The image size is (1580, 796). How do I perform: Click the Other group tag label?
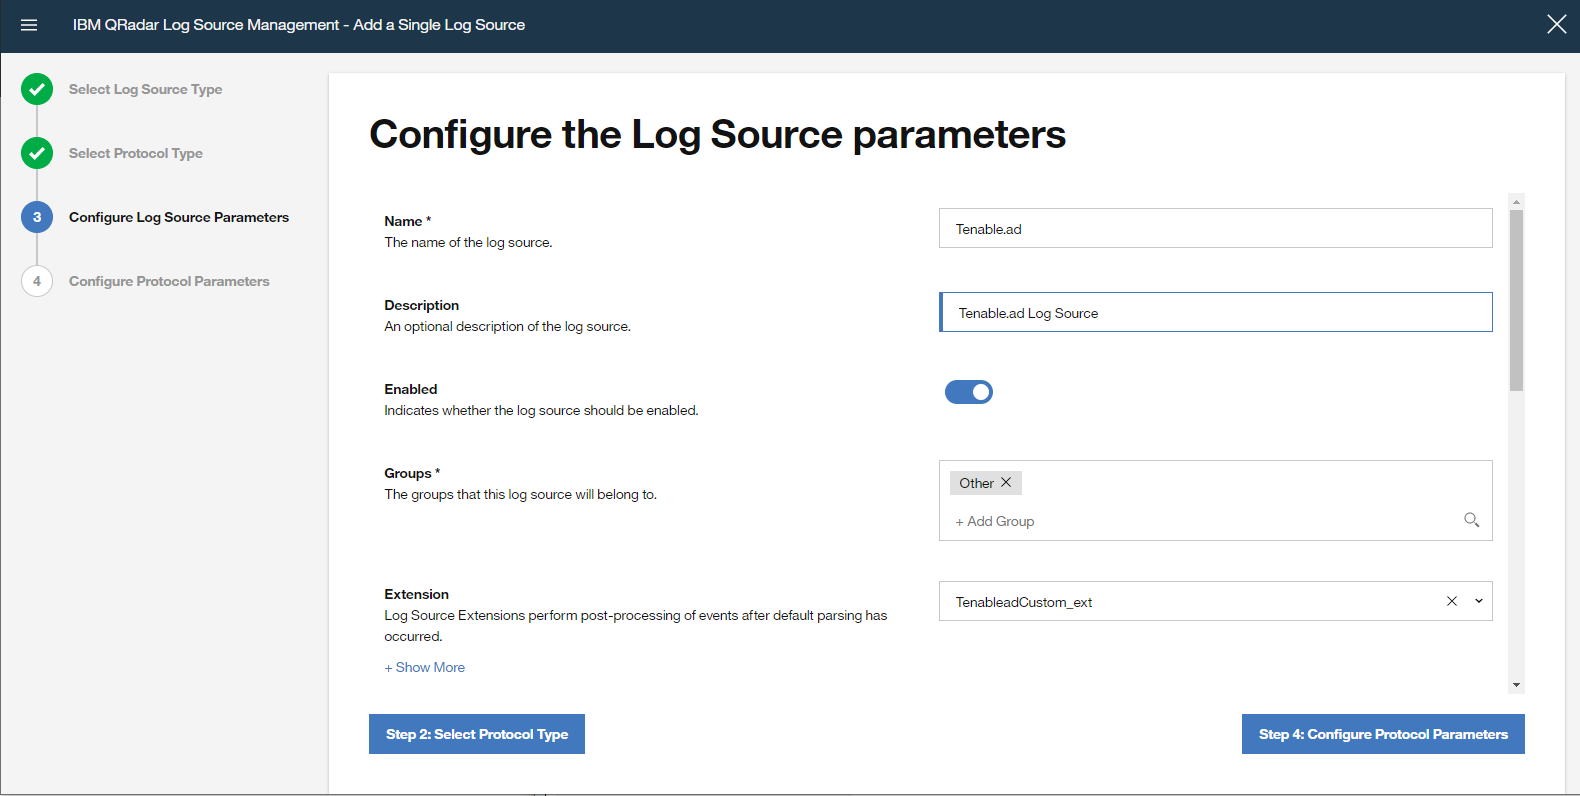click(x=976, y=483)
